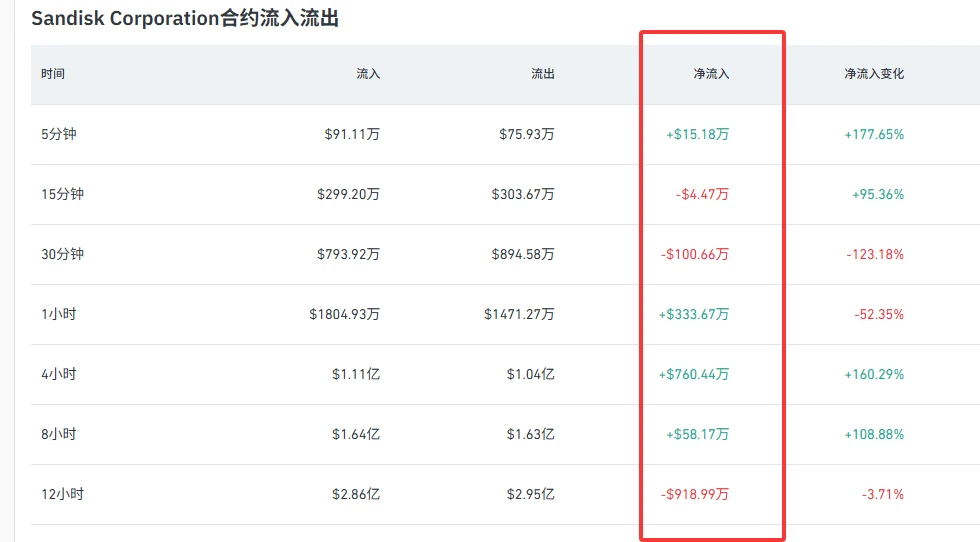Click the change value +160.29%

874,374
